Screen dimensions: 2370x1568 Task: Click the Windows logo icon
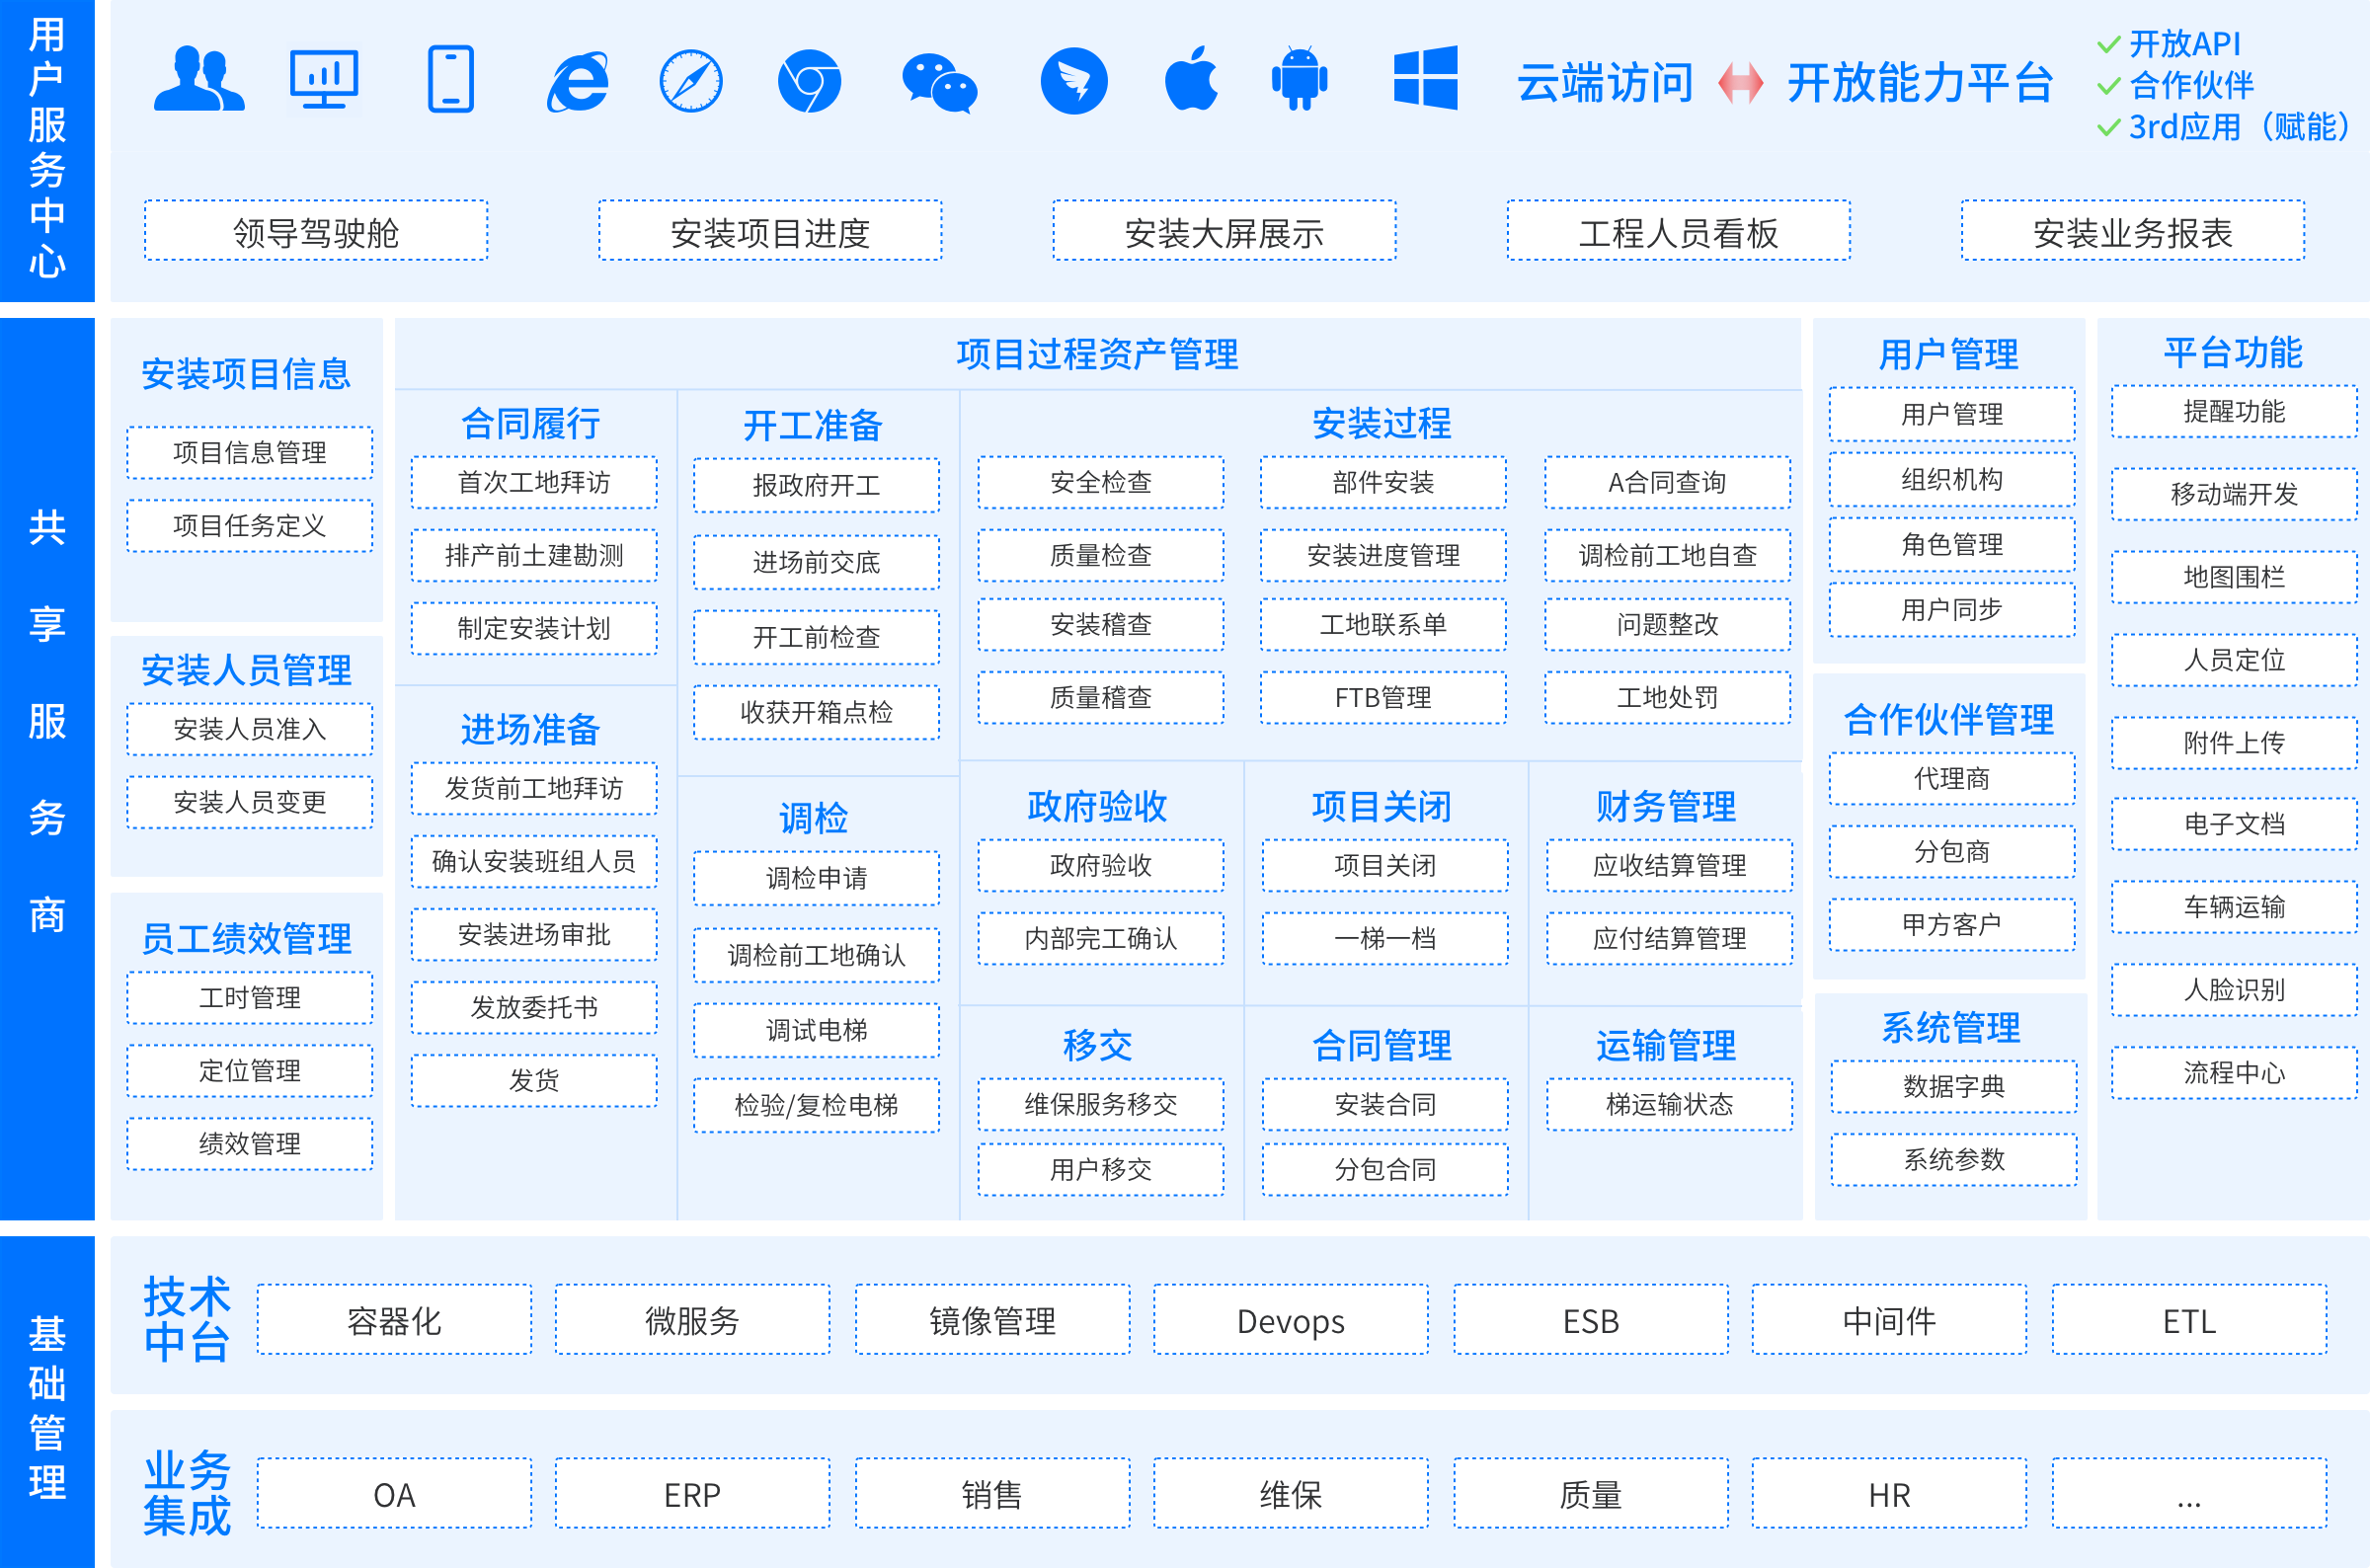pyautogui.click(x=1425, y=77)
